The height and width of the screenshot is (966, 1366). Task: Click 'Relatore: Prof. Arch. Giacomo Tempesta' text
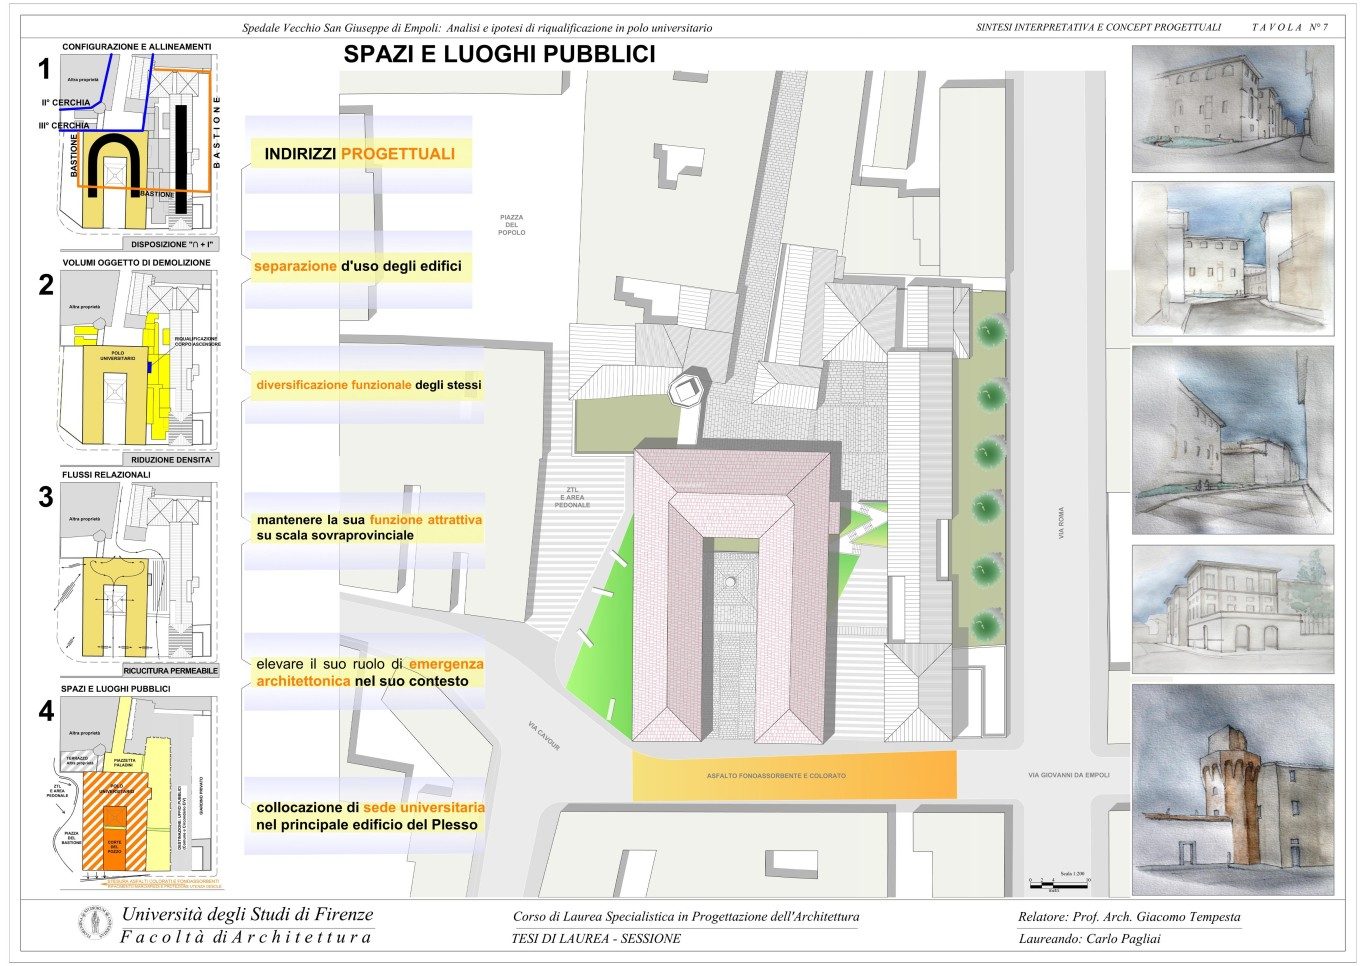click(1129, 917)
